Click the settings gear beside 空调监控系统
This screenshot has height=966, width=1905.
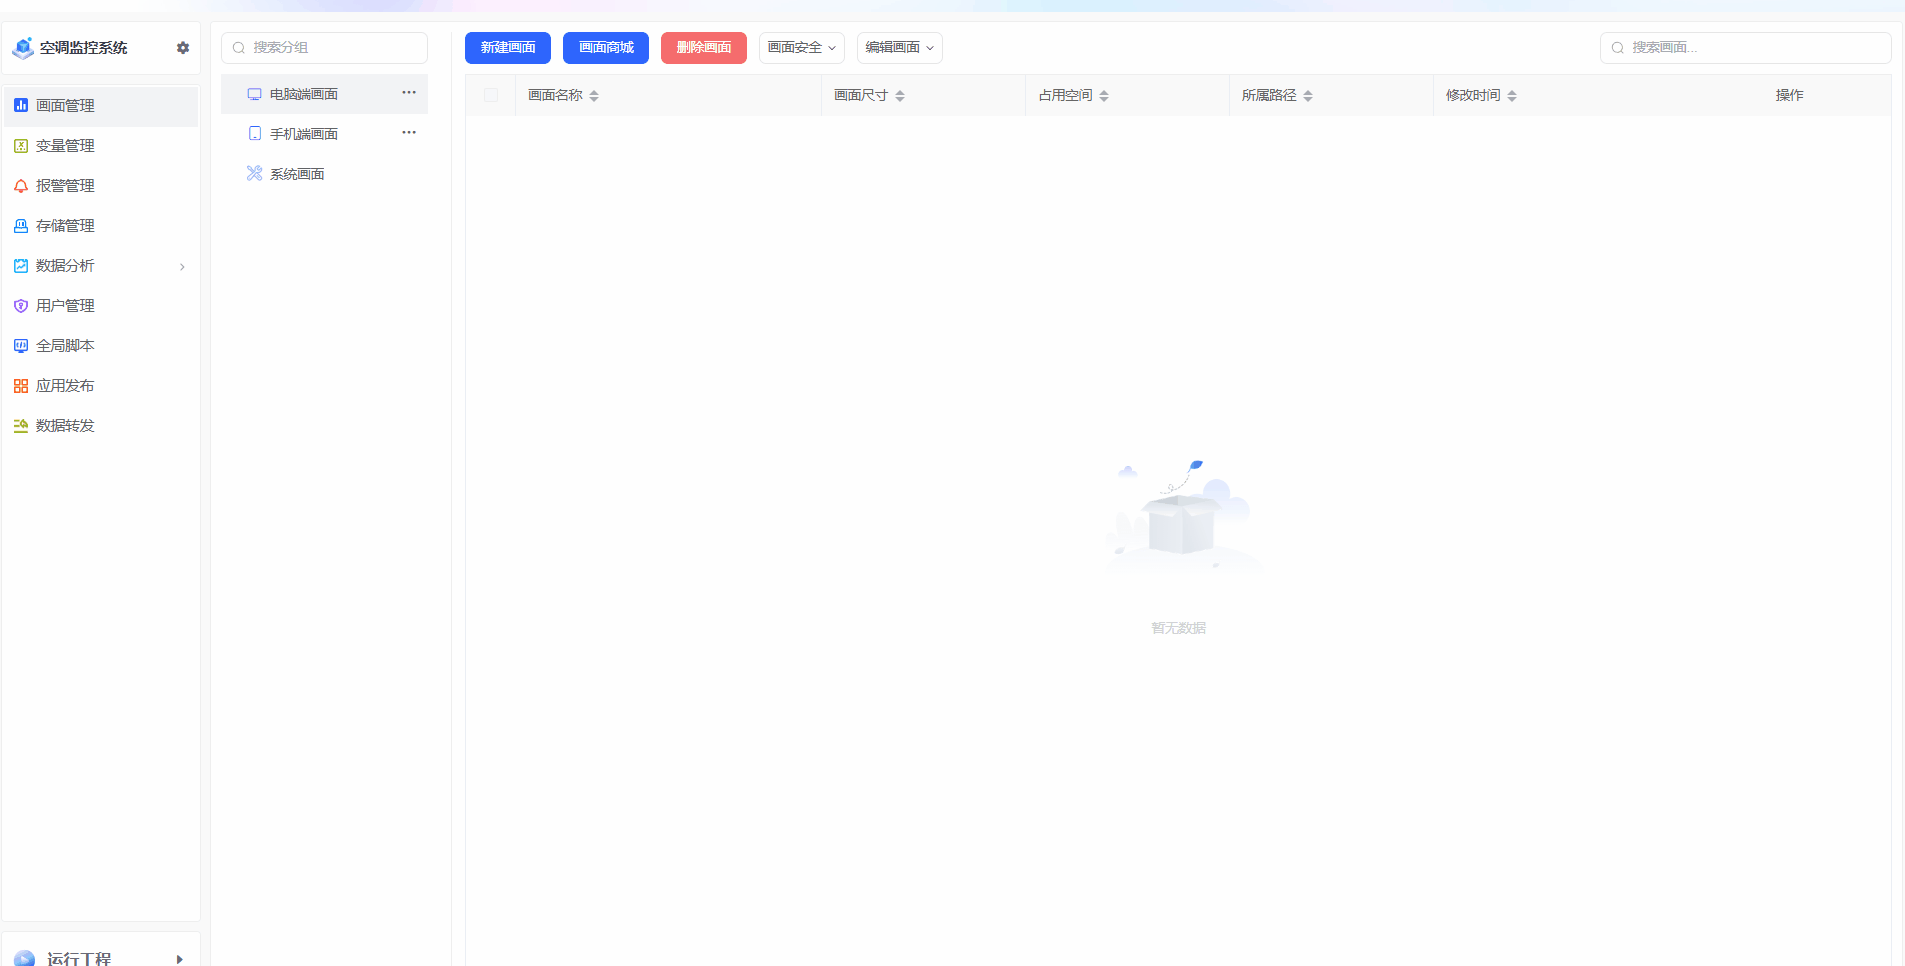coord(183,48)
